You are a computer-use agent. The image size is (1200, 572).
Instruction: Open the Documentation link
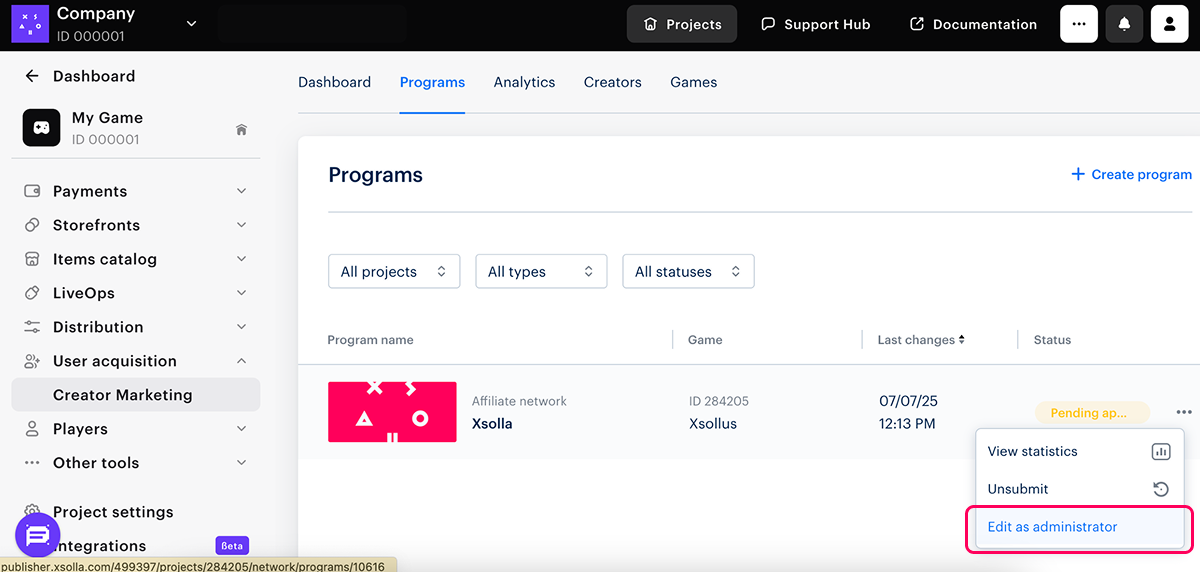973,24
